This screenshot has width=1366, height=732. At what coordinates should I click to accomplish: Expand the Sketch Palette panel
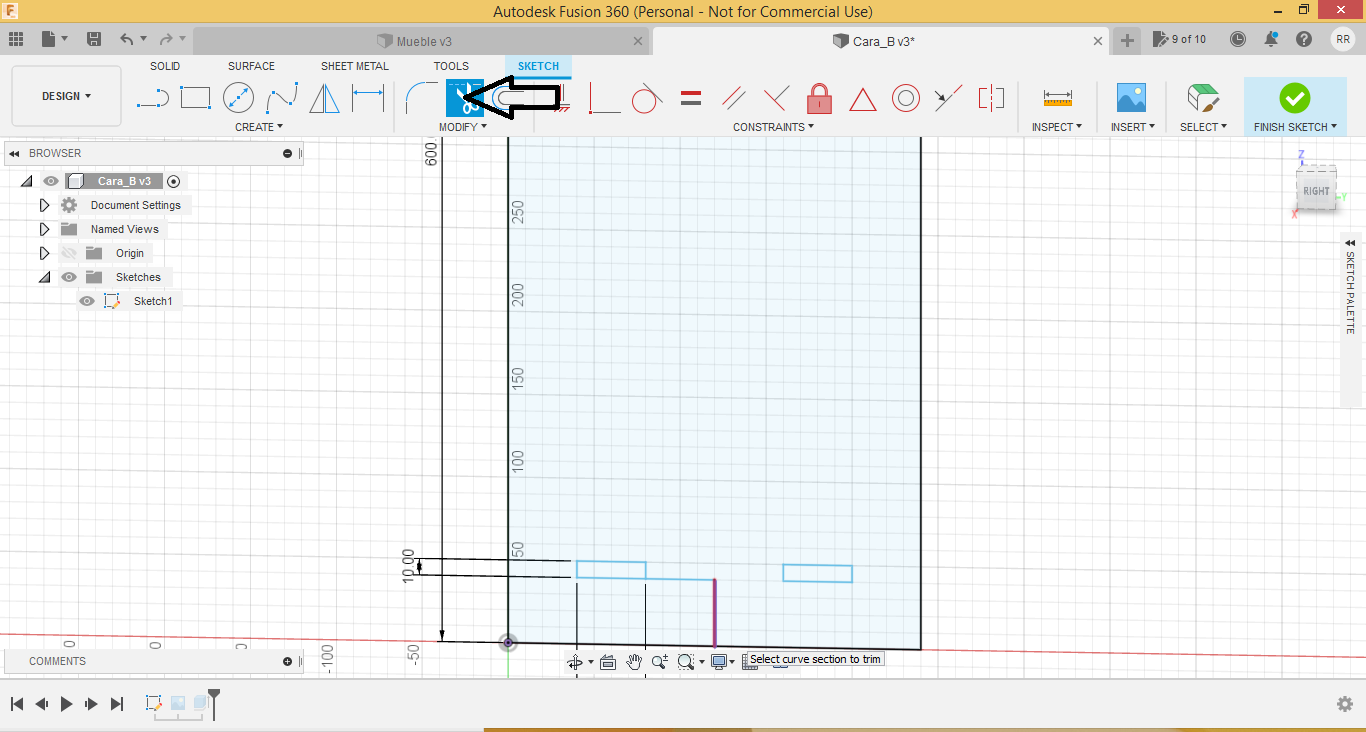[x=1350, y=242]
